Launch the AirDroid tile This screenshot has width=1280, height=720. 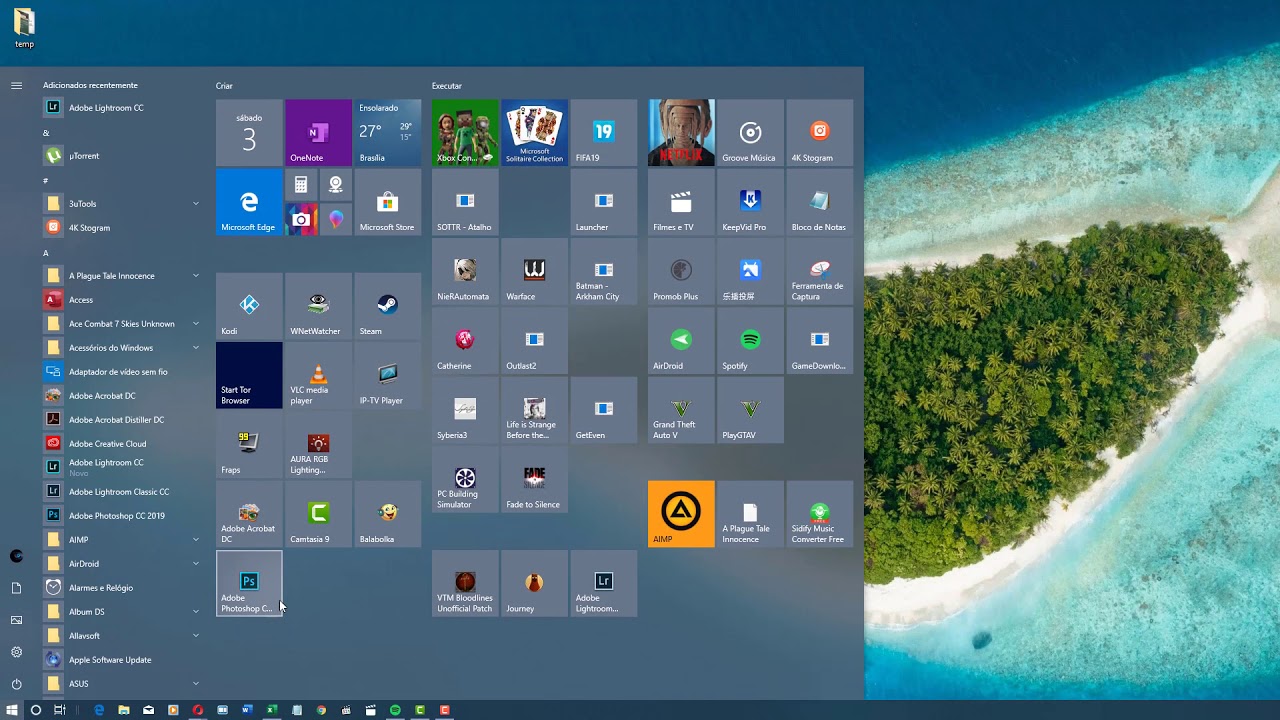click(681, 340)
